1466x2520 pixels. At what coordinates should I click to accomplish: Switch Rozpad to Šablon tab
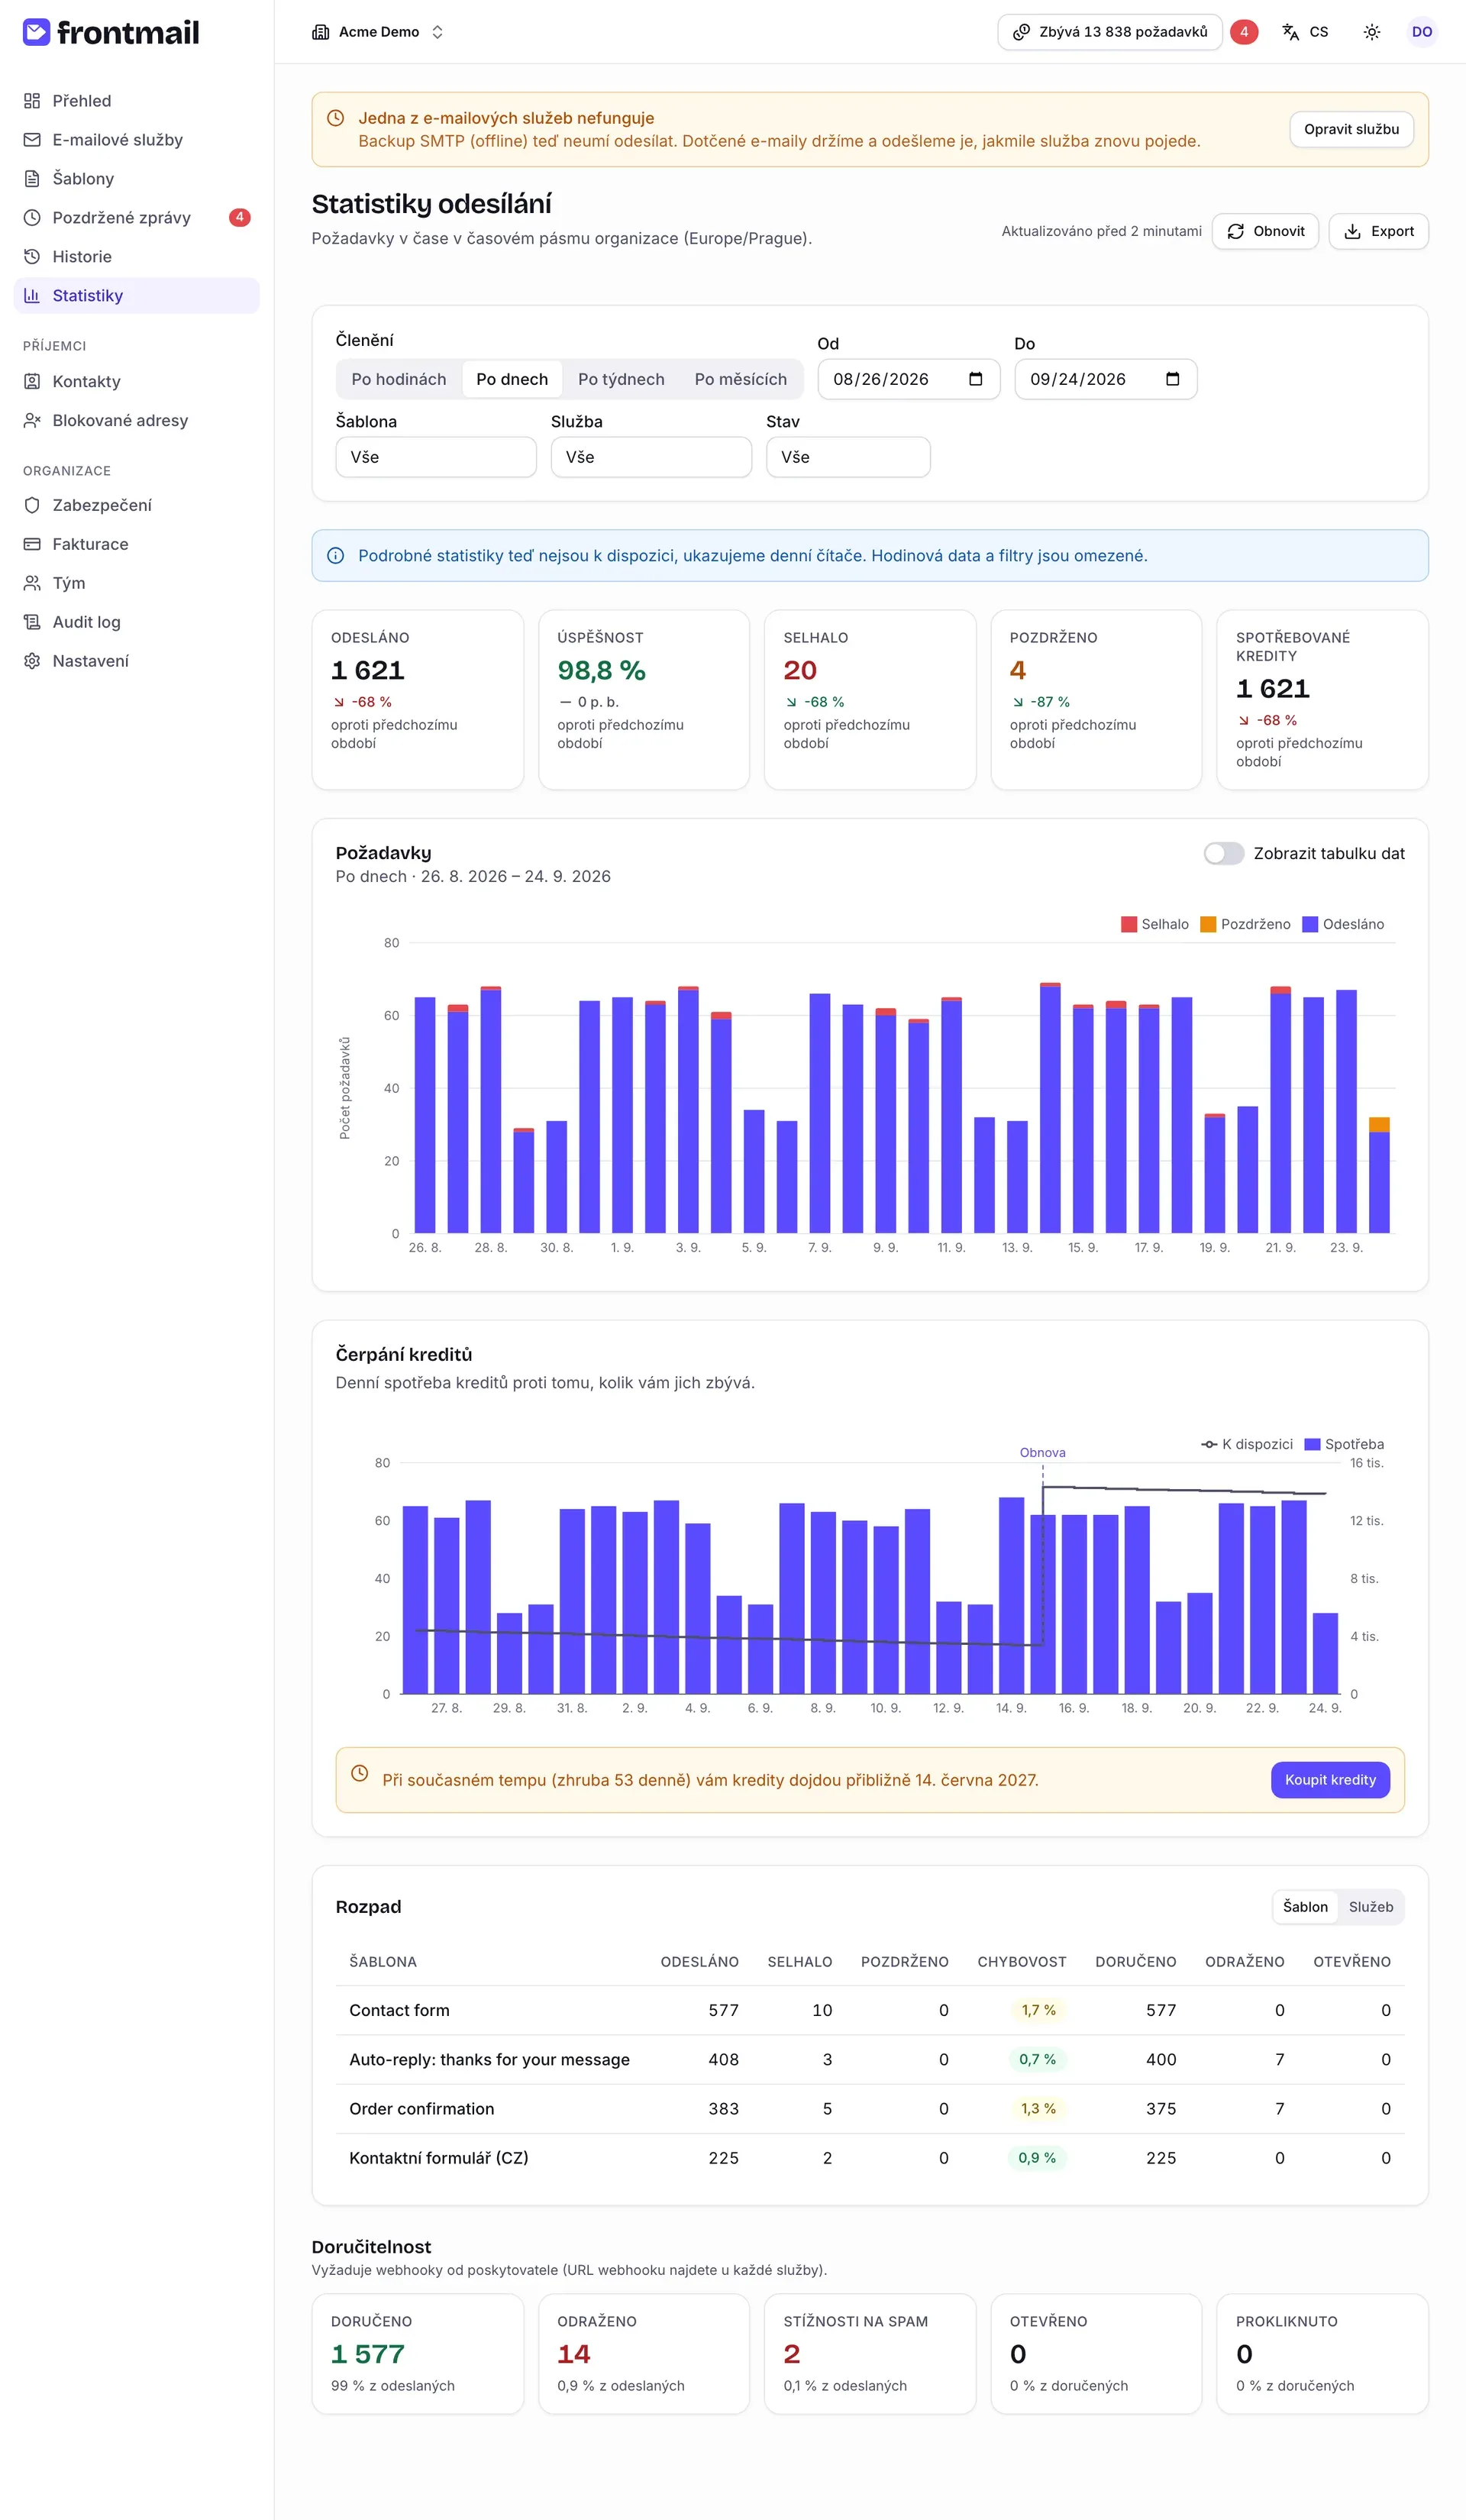tap(1305, 1908)
